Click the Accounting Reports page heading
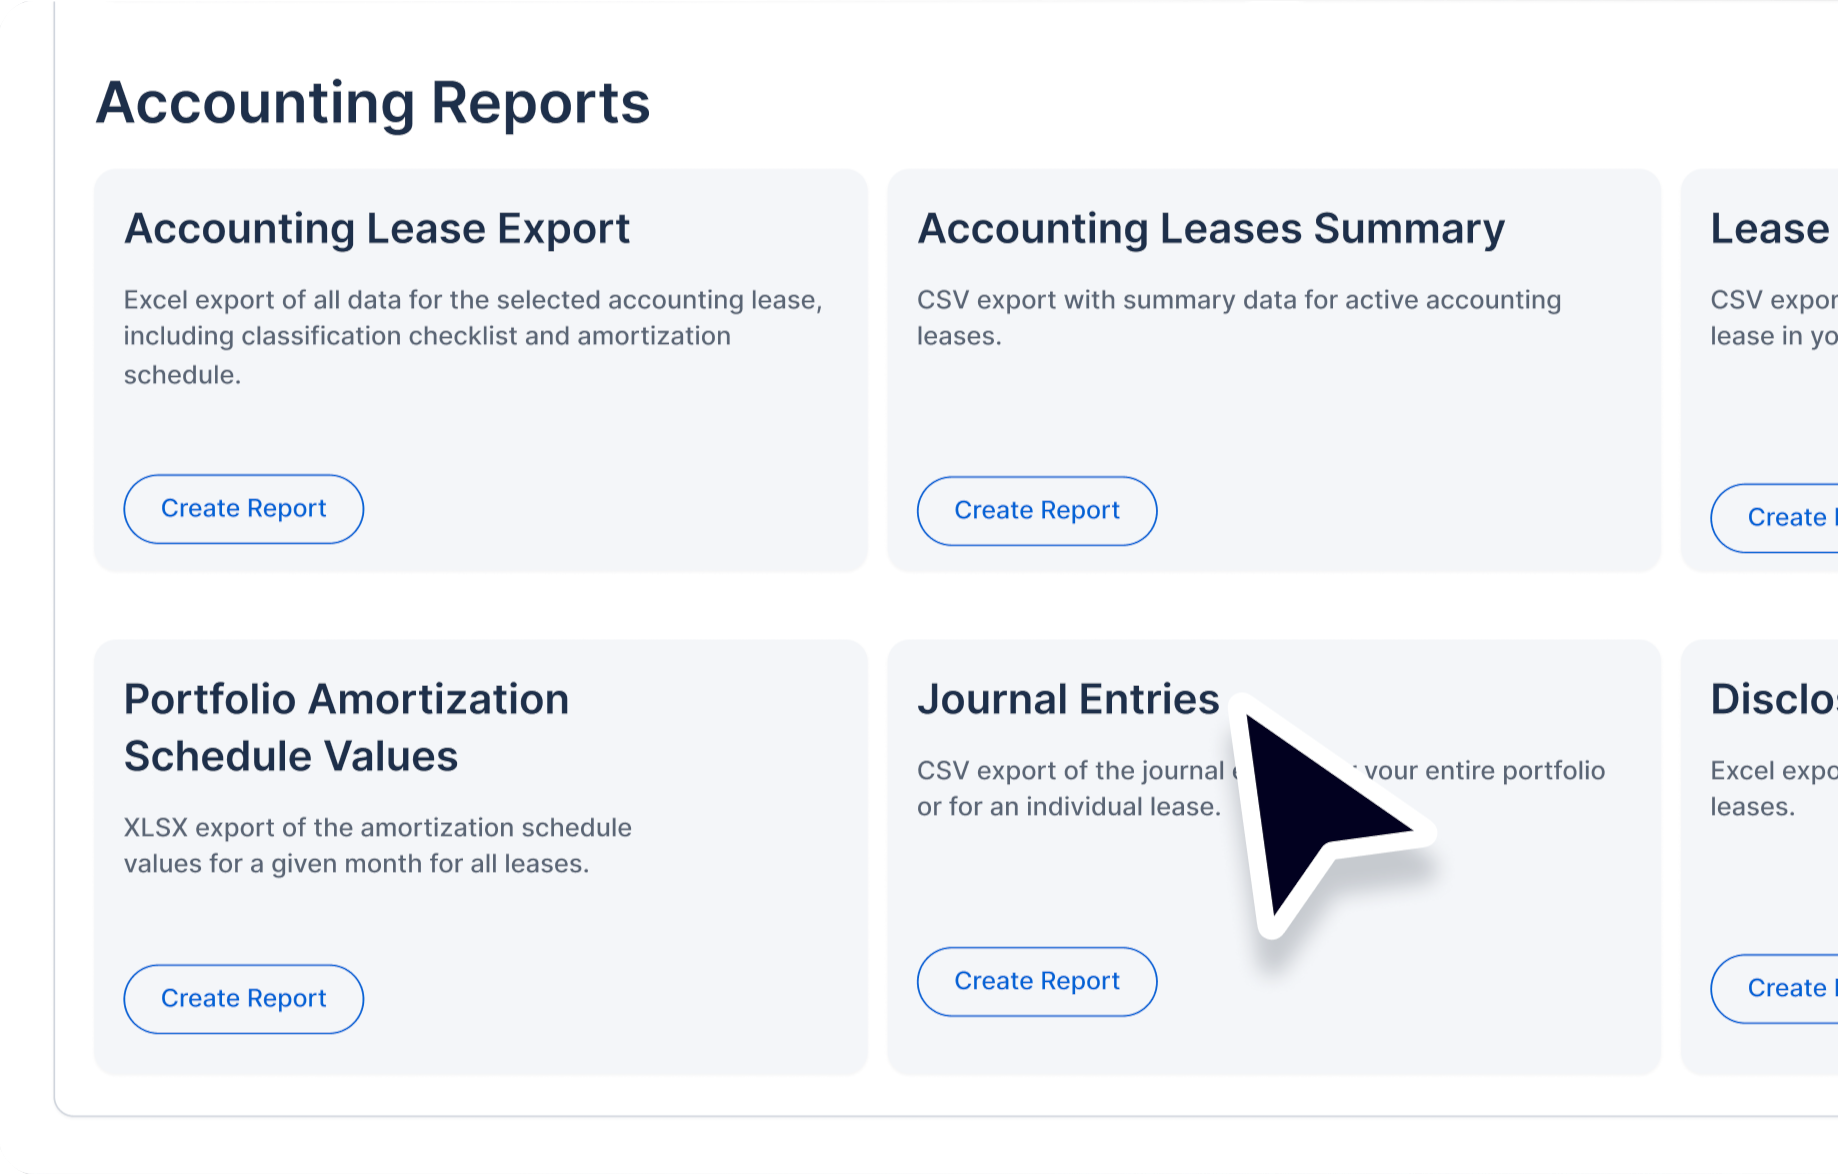The height and width of the screenshot is (1174, 1839). [373, 103]
